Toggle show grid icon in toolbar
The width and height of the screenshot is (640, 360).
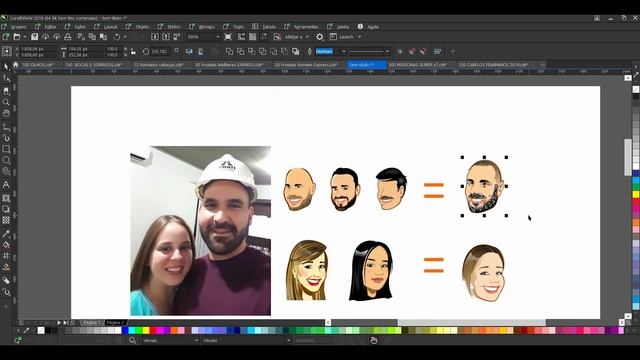pos(253,37)
